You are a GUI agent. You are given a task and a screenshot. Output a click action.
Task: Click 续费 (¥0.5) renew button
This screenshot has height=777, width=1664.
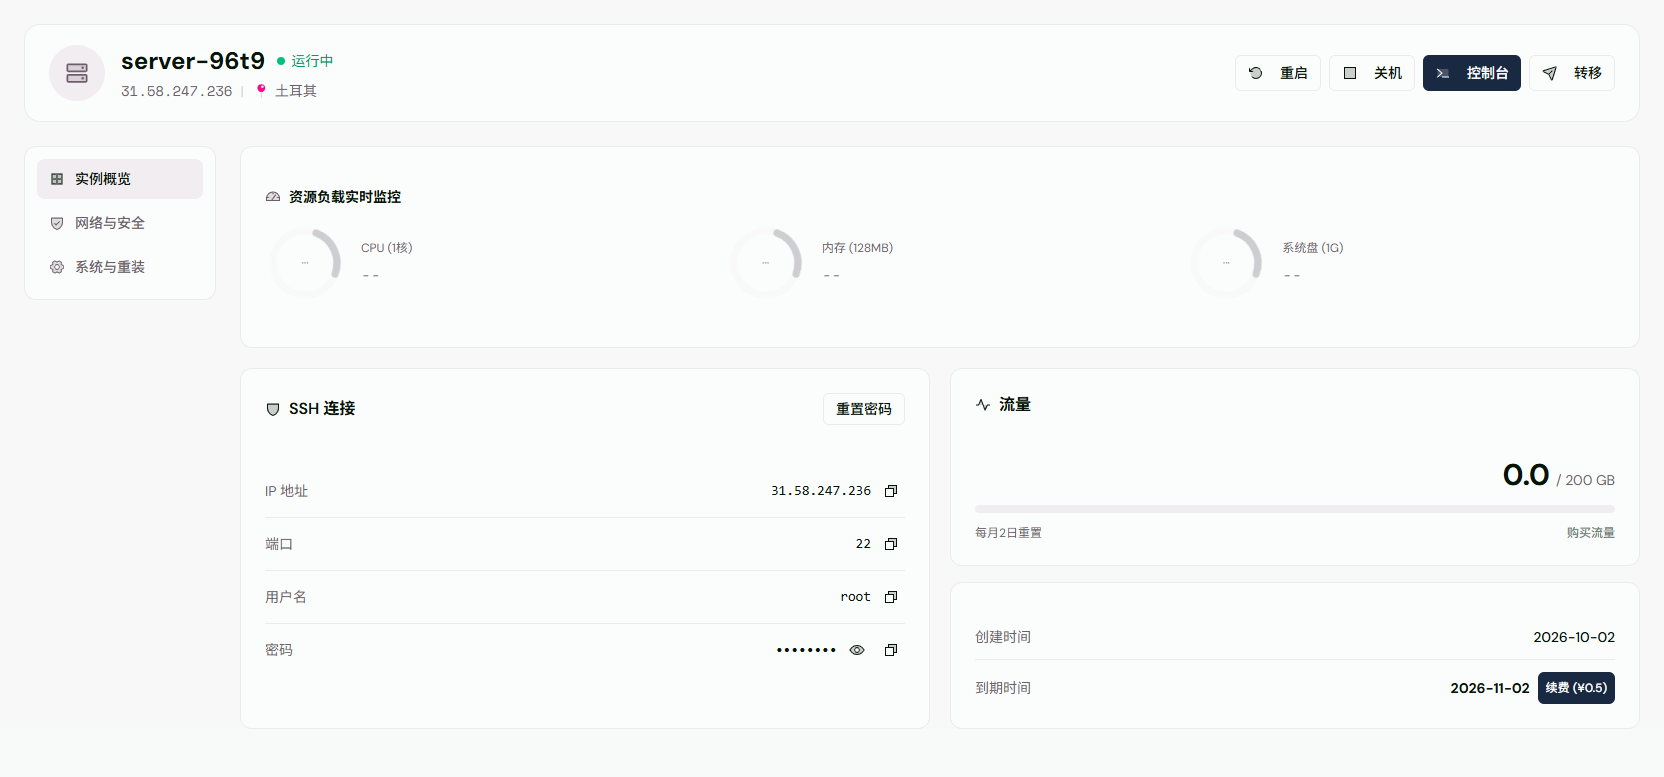pyautogui.click(x=1576, y=688)
